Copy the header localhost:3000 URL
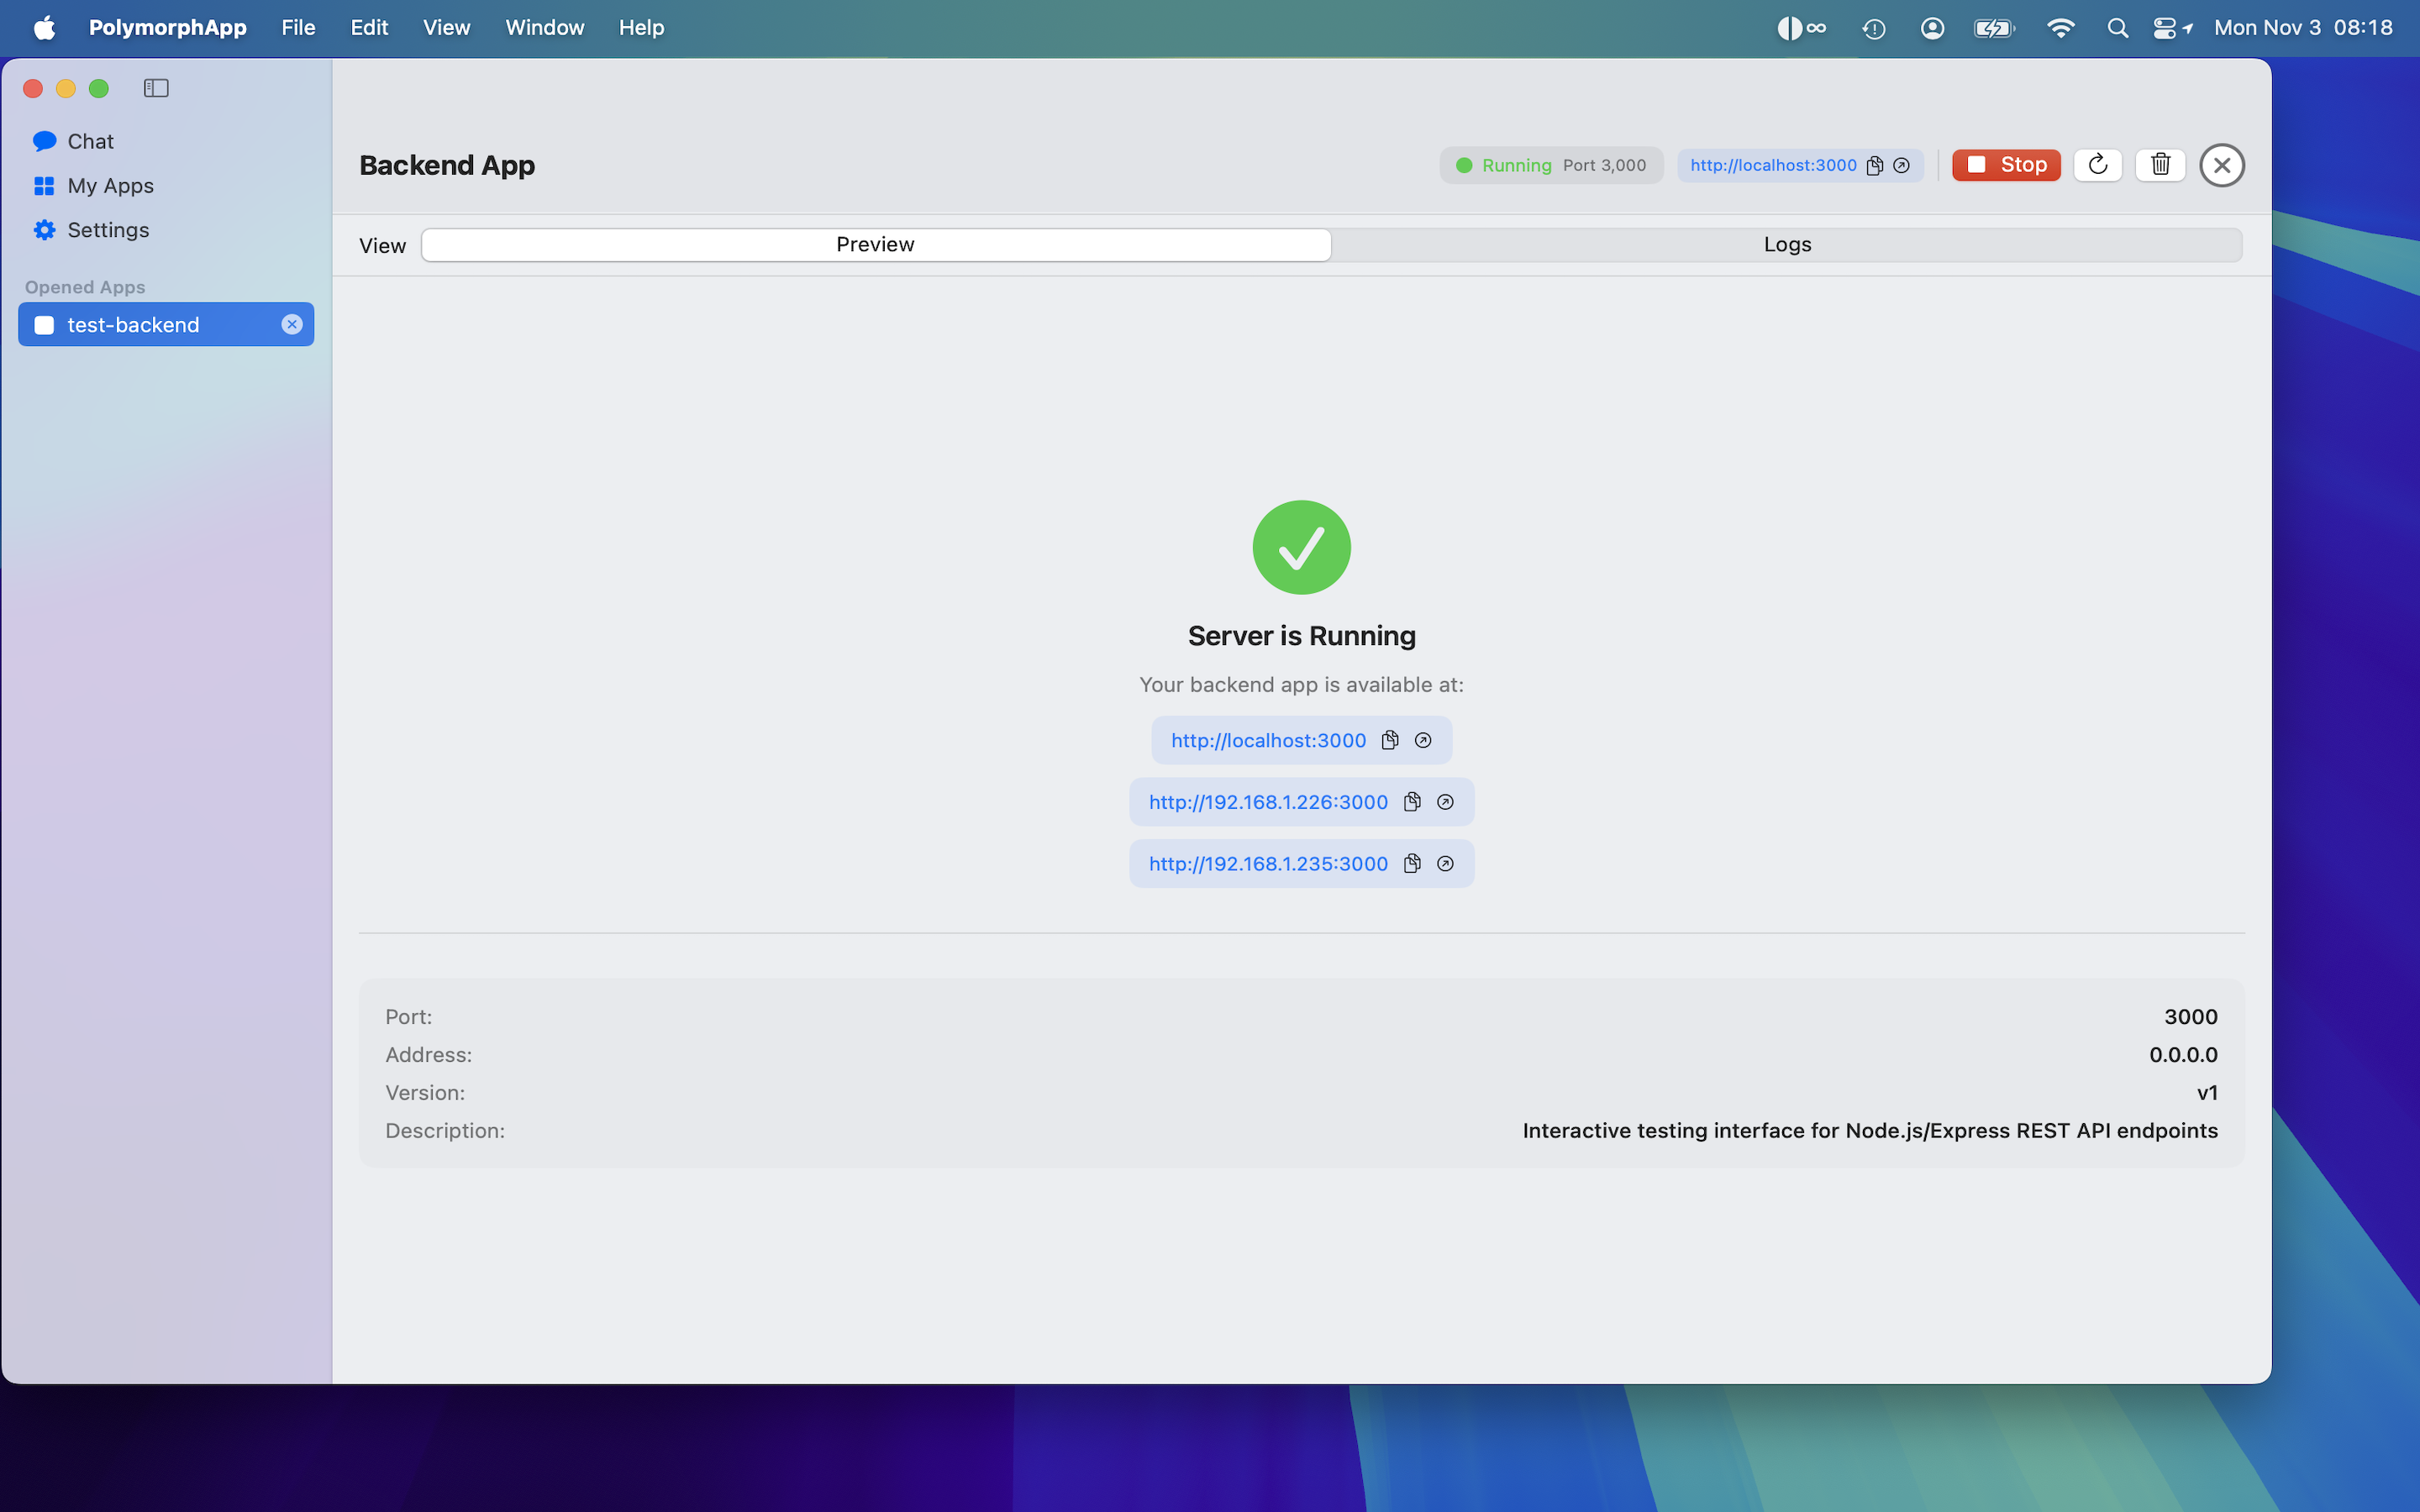Image resolution: width=2420 pixels, height=1512 pixels. 1874,165
